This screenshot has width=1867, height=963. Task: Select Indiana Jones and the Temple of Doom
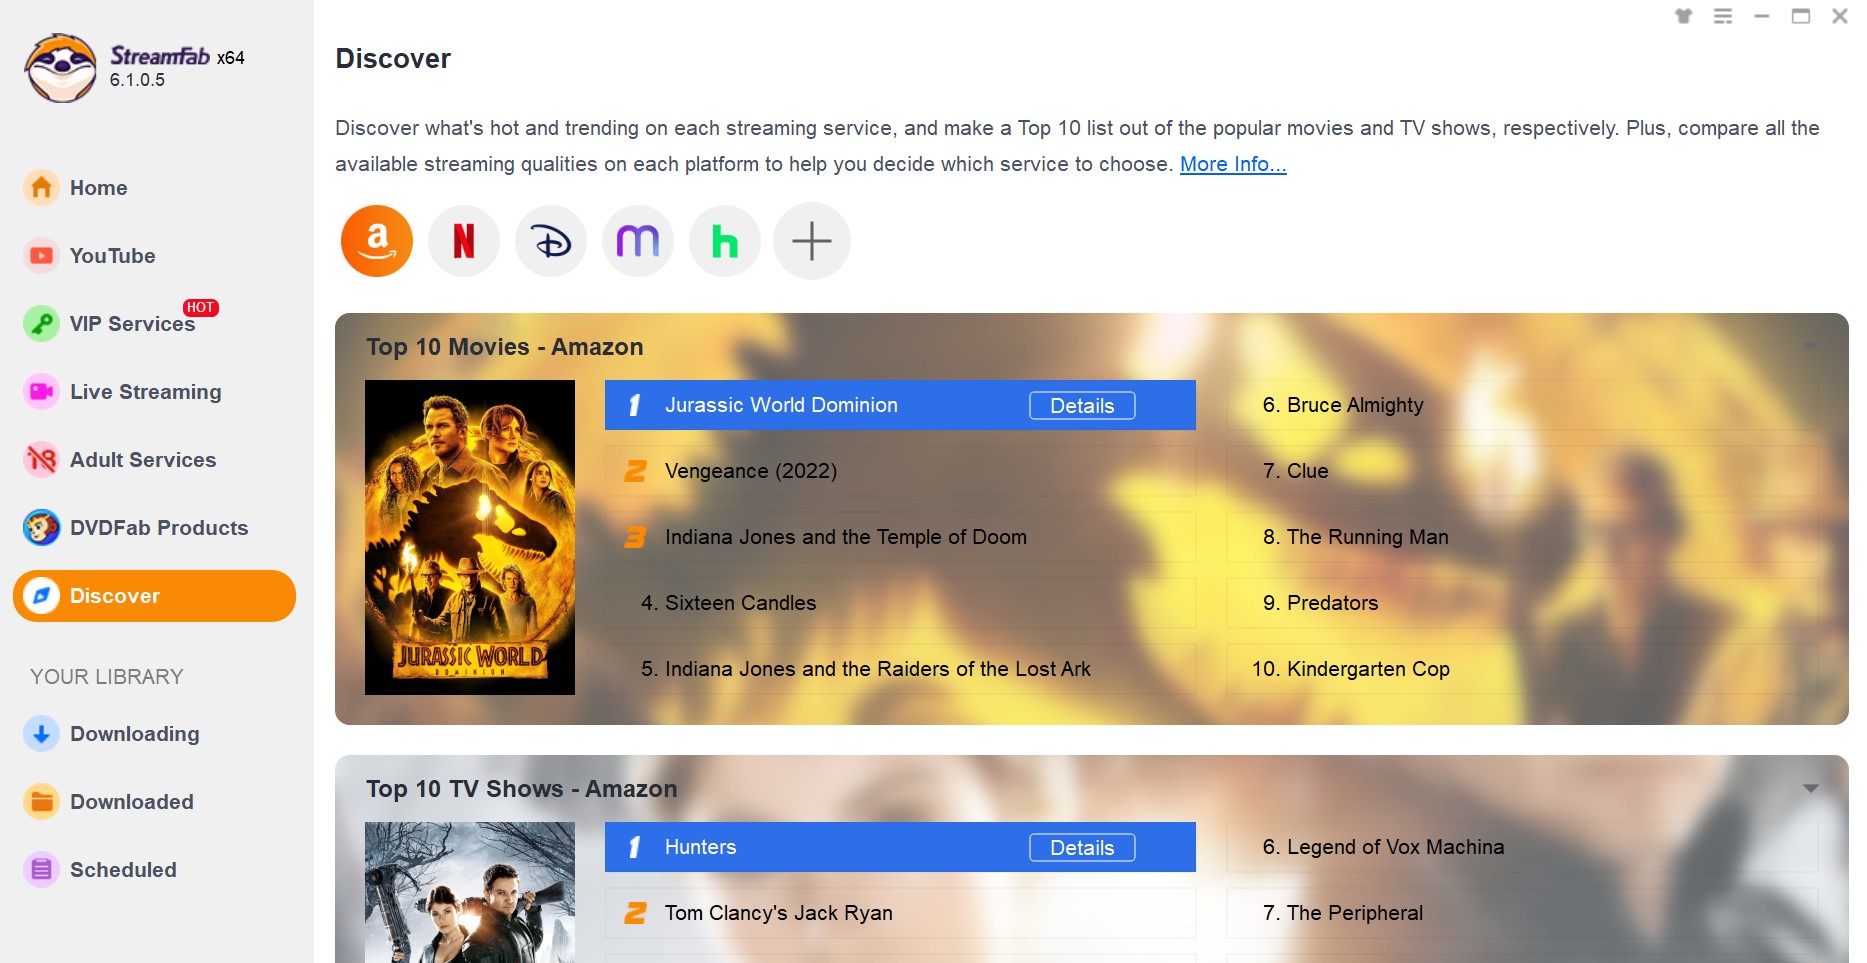900,537
